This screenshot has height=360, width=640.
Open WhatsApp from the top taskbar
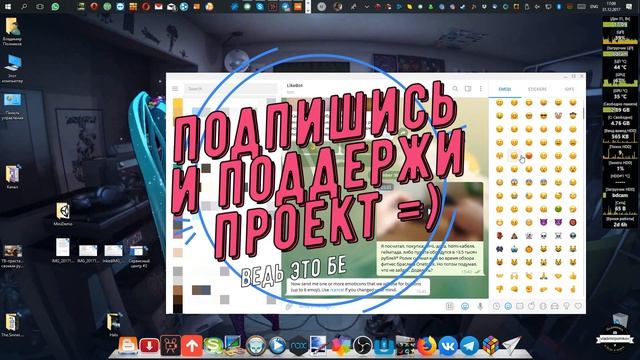(55, 6)
